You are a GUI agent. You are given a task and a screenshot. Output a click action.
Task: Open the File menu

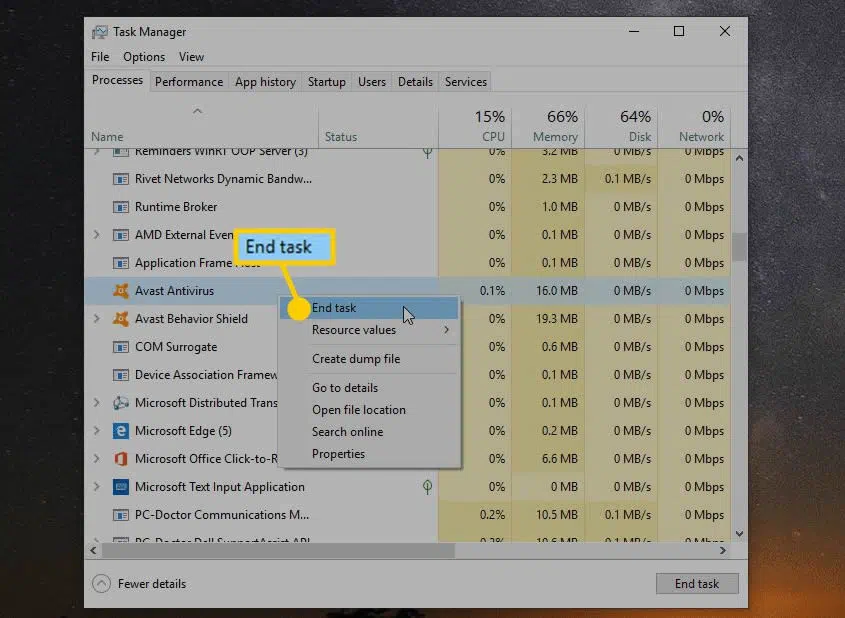(x=100, y=57)
